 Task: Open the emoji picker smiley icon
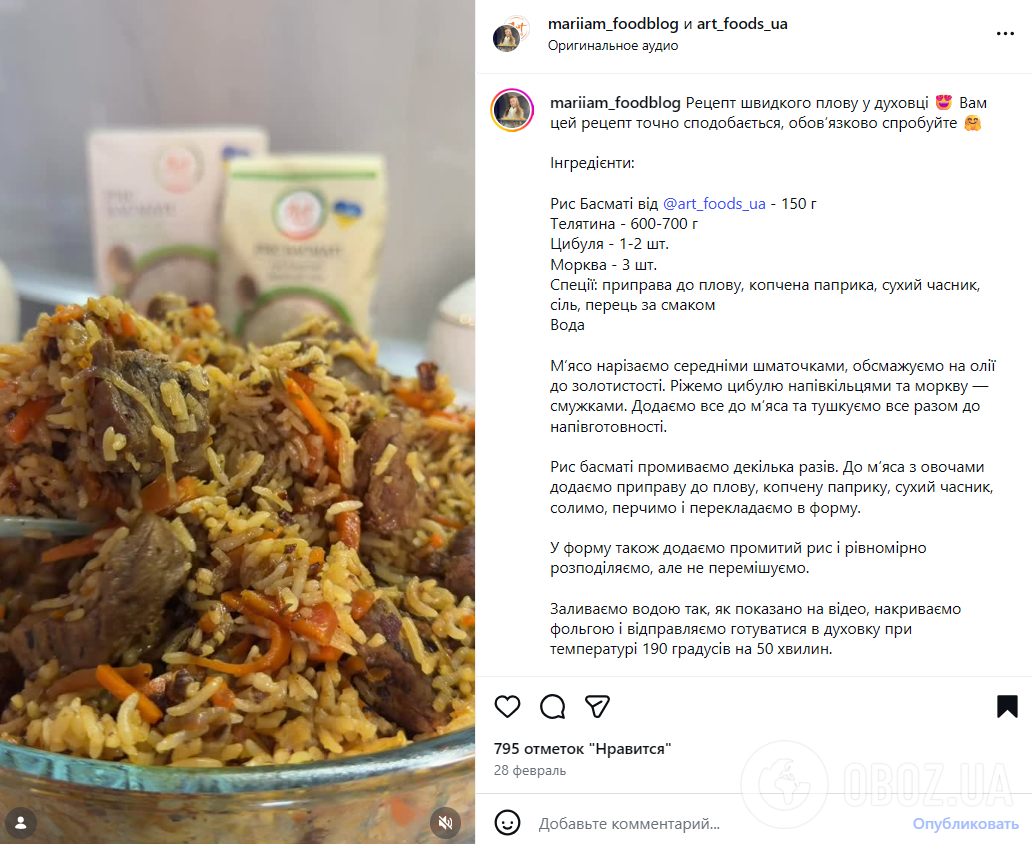(507, 823)
